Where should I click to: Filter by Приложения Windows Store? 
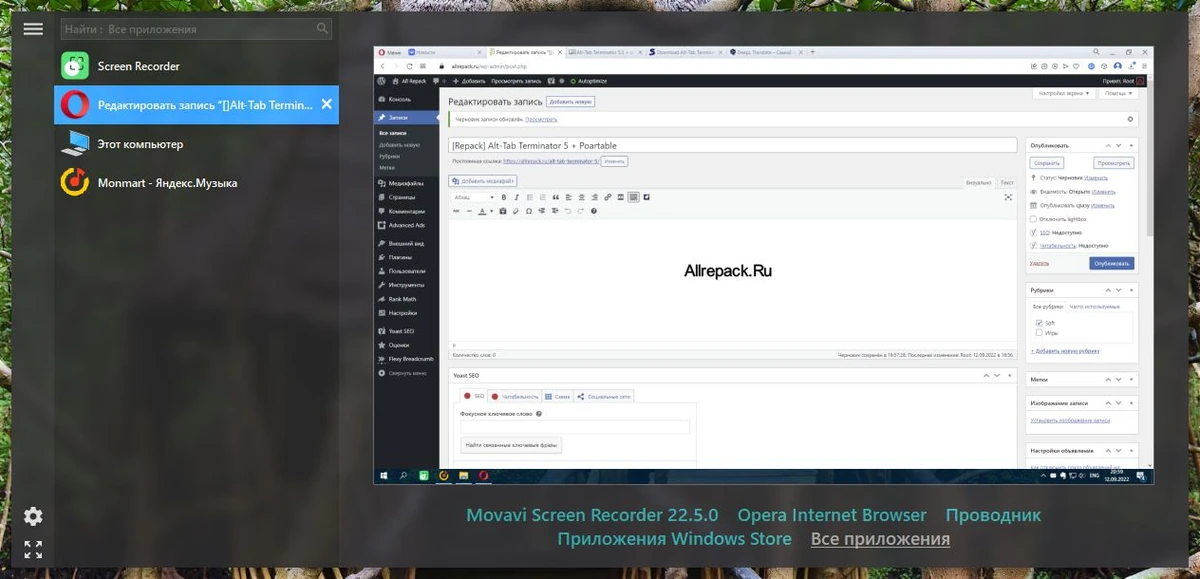674,539
